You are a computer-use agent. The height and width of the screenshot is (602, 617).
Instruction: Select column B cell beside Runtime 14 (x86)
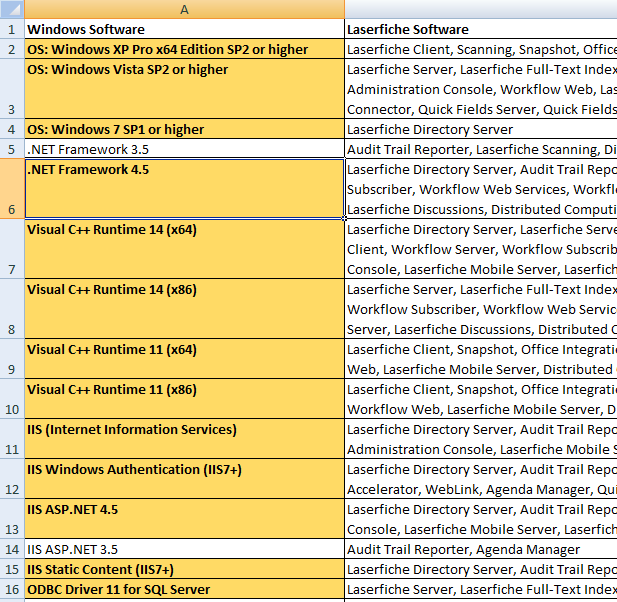click(x=481, y=309)
